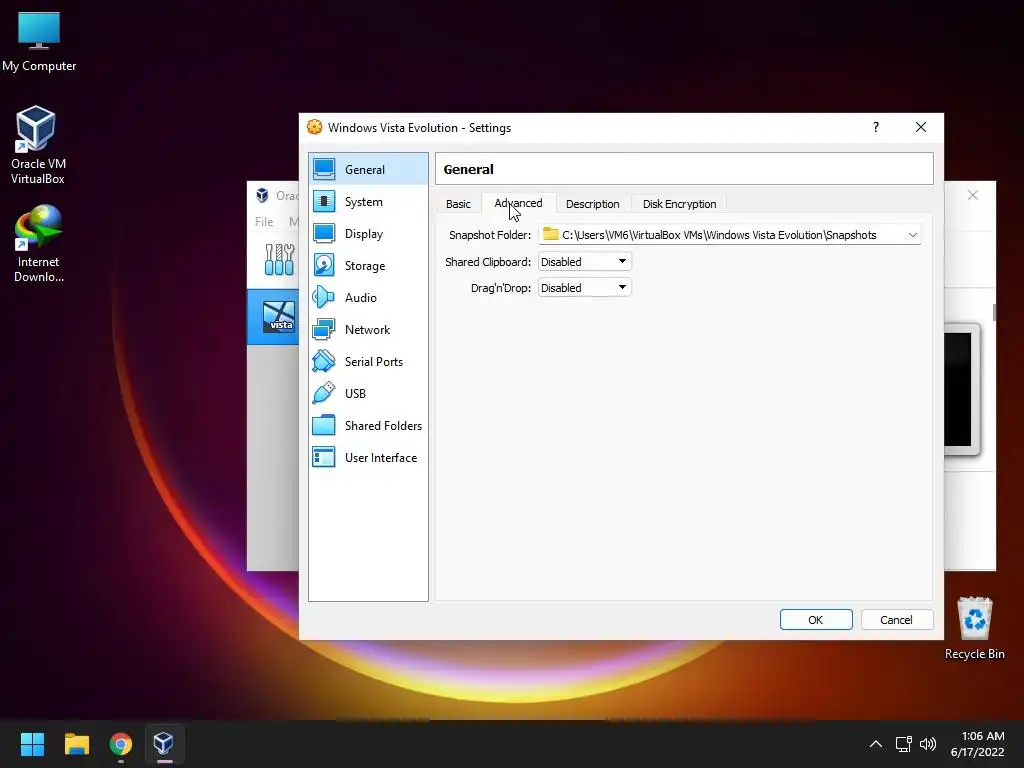Close the Windows Vista Evolution Settings dialog

(920, 127)
